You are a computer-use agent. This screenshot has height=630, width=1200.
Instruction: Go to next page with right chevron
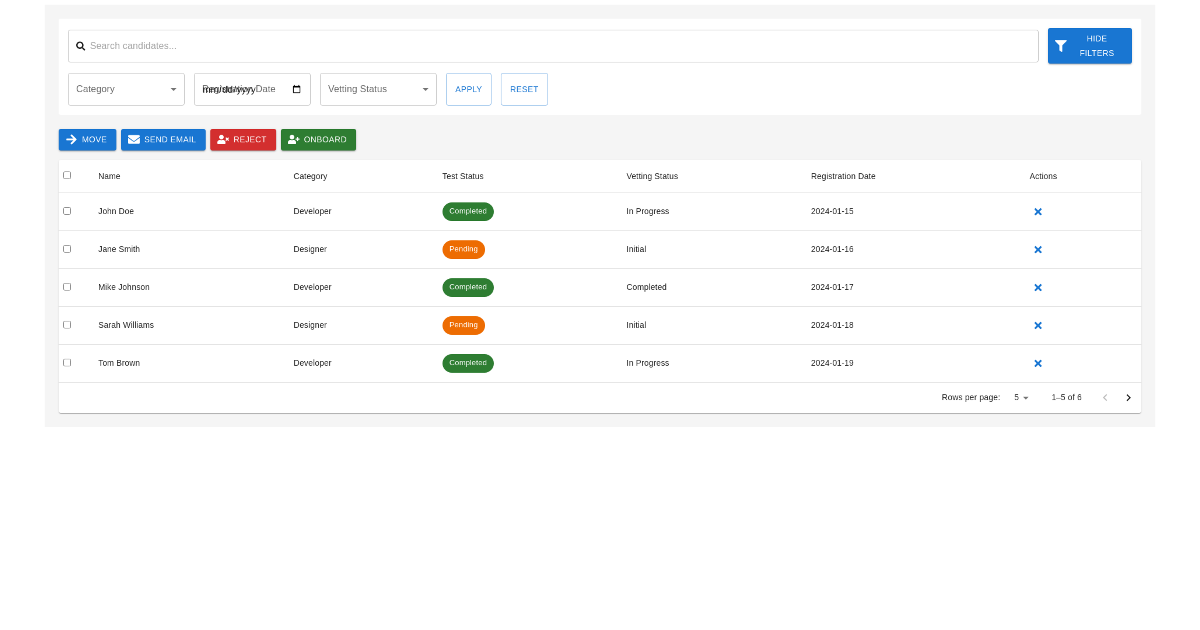click(1128, 397)
